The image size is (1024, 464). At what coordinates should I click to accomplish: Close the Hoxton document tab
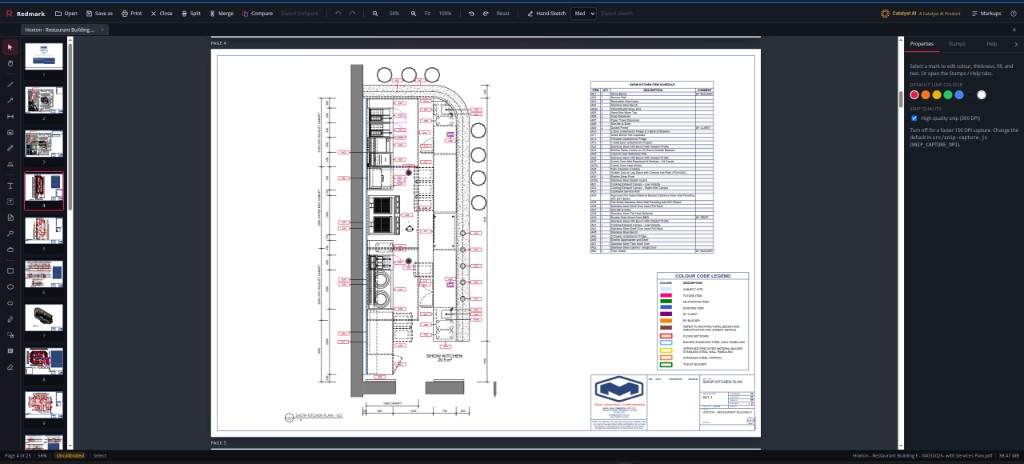click(102, 29)
